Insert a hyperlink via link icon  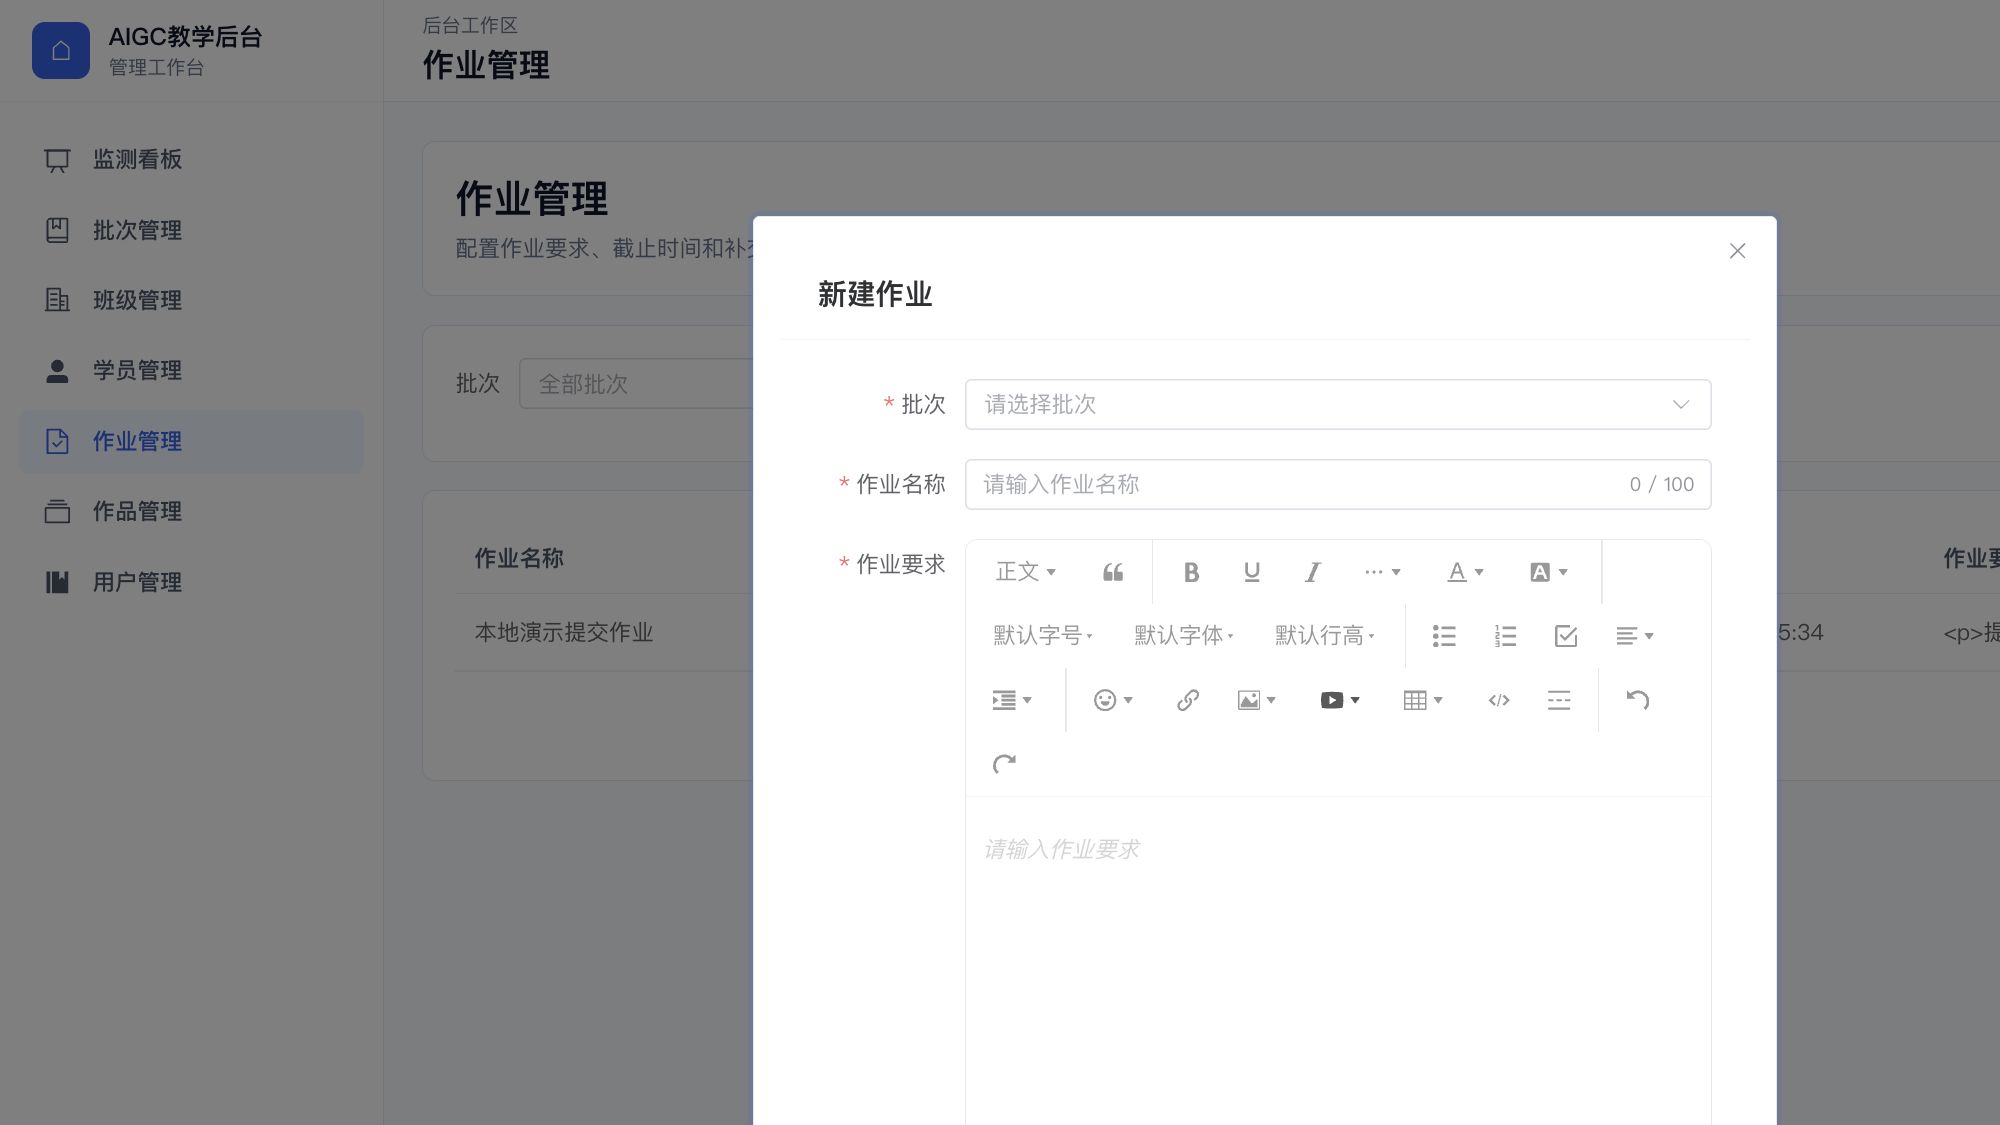(1187, 700)
